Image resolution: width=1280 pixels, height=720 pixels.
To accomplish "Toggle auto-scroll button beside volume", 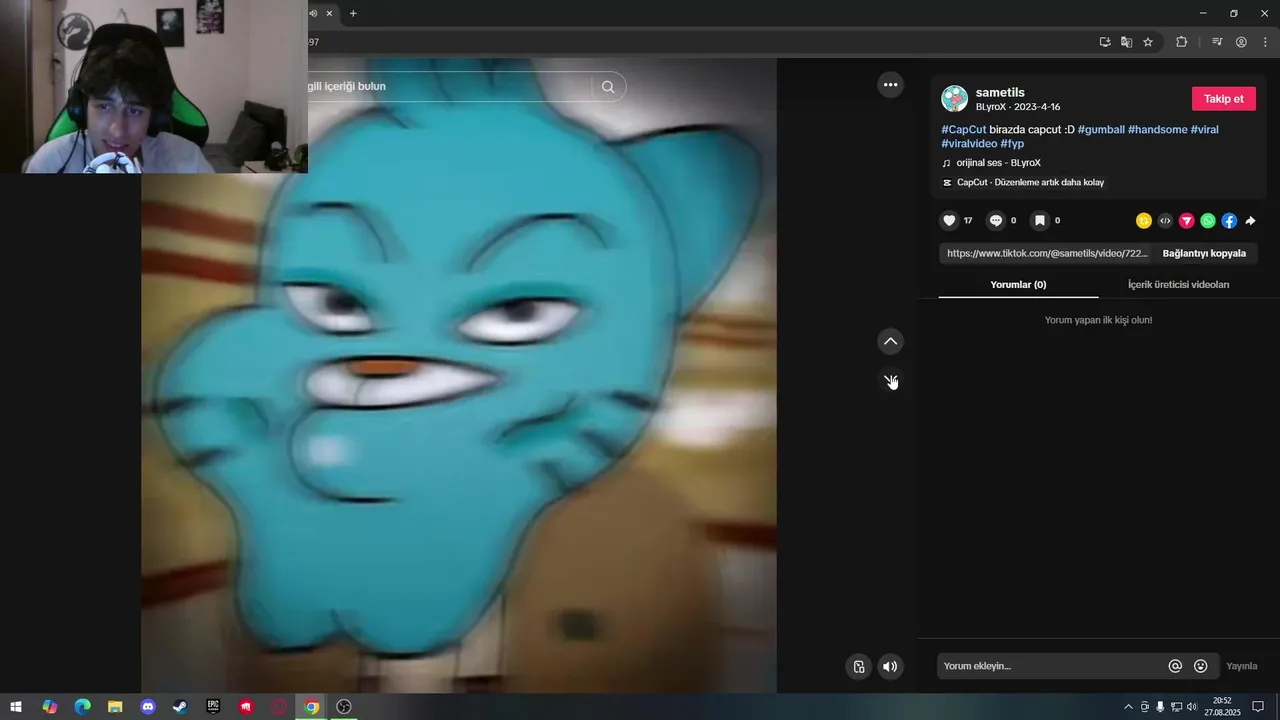I will tap(858, 667).
